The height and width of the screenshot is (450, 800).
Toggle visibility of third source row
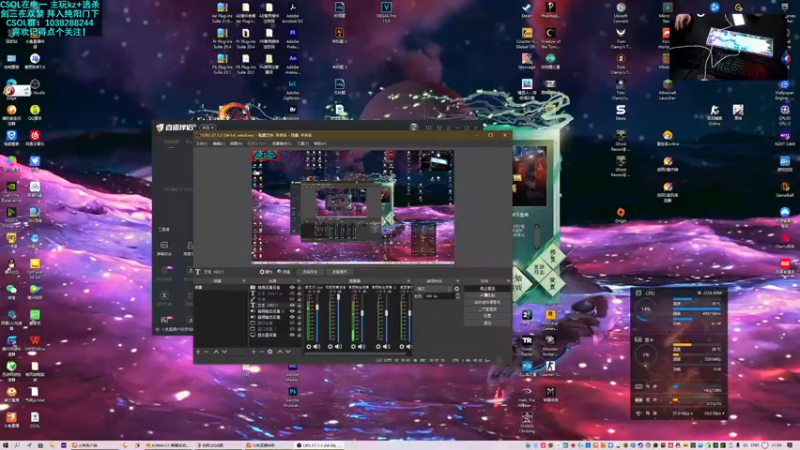(x=292, y=299)
